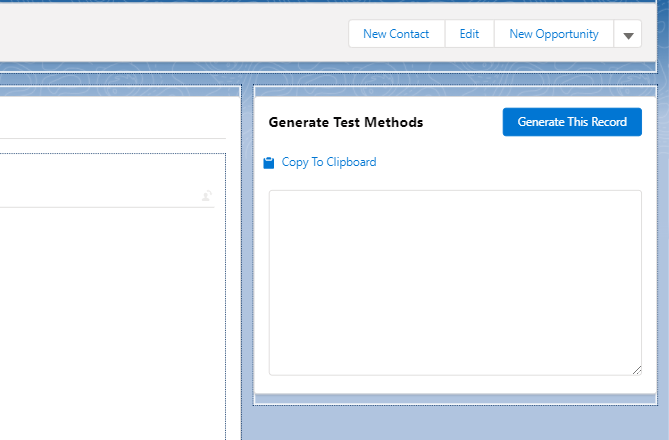
Task: Click the top blue banner strip
Action: [x=300, y=5]
